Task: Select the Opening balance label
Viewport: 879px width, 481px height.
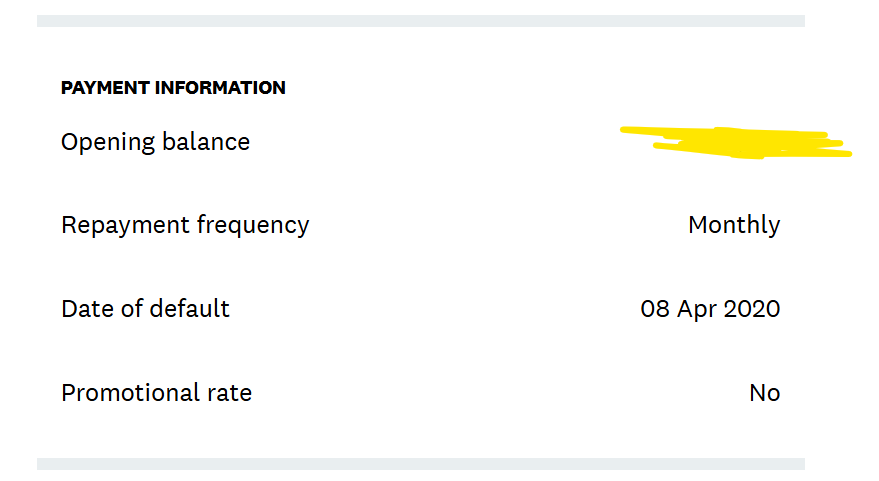Action: (155, 142)
